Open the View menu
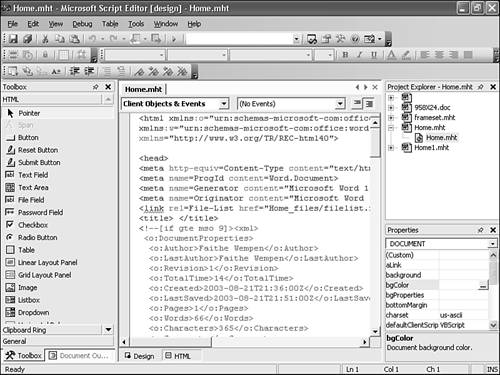The image size is (500, 375). coord(56,24)
